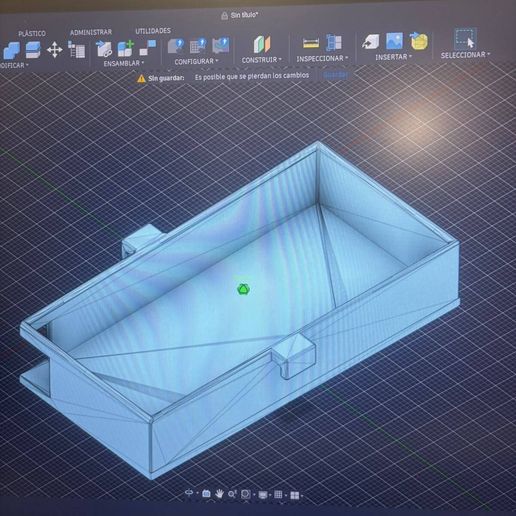This screenshot has width=516, height=516.
Task: Select the joint icon with two squares
Action: pyautogui.click(x=148, y=47)
